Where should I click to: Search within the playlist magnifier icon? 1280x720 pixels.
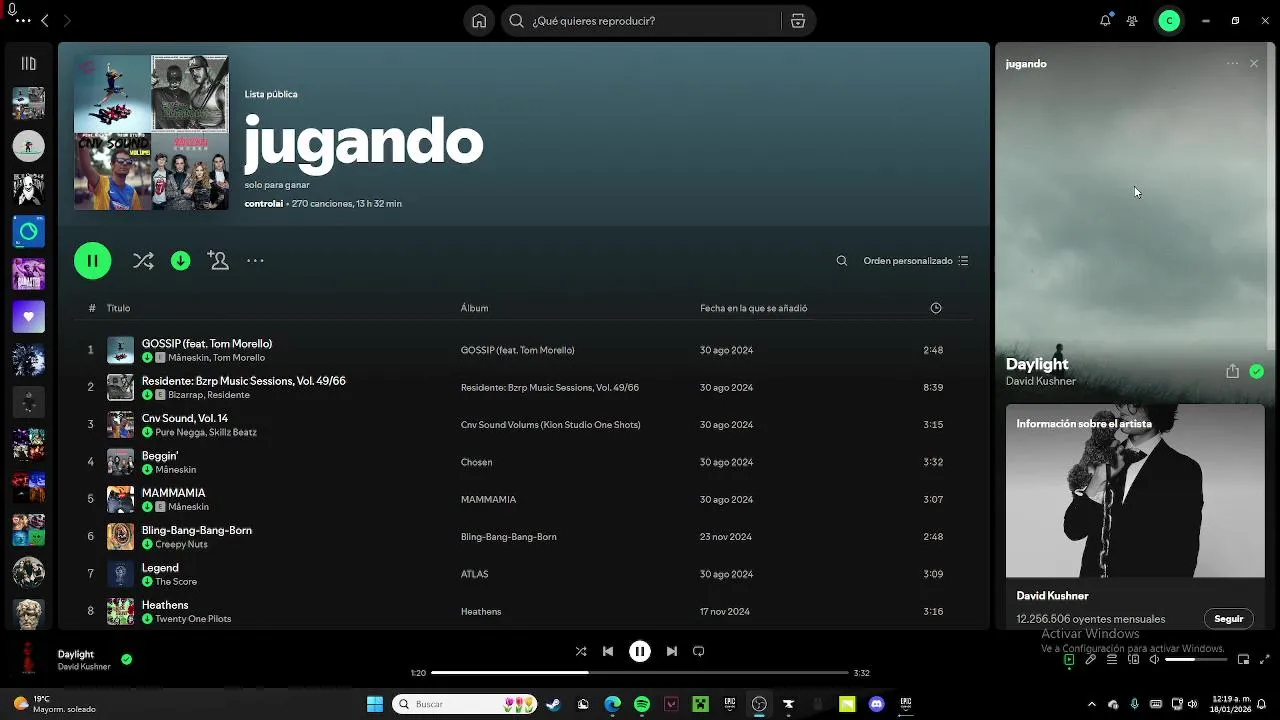pyautogui.click(x=842, y=261)
